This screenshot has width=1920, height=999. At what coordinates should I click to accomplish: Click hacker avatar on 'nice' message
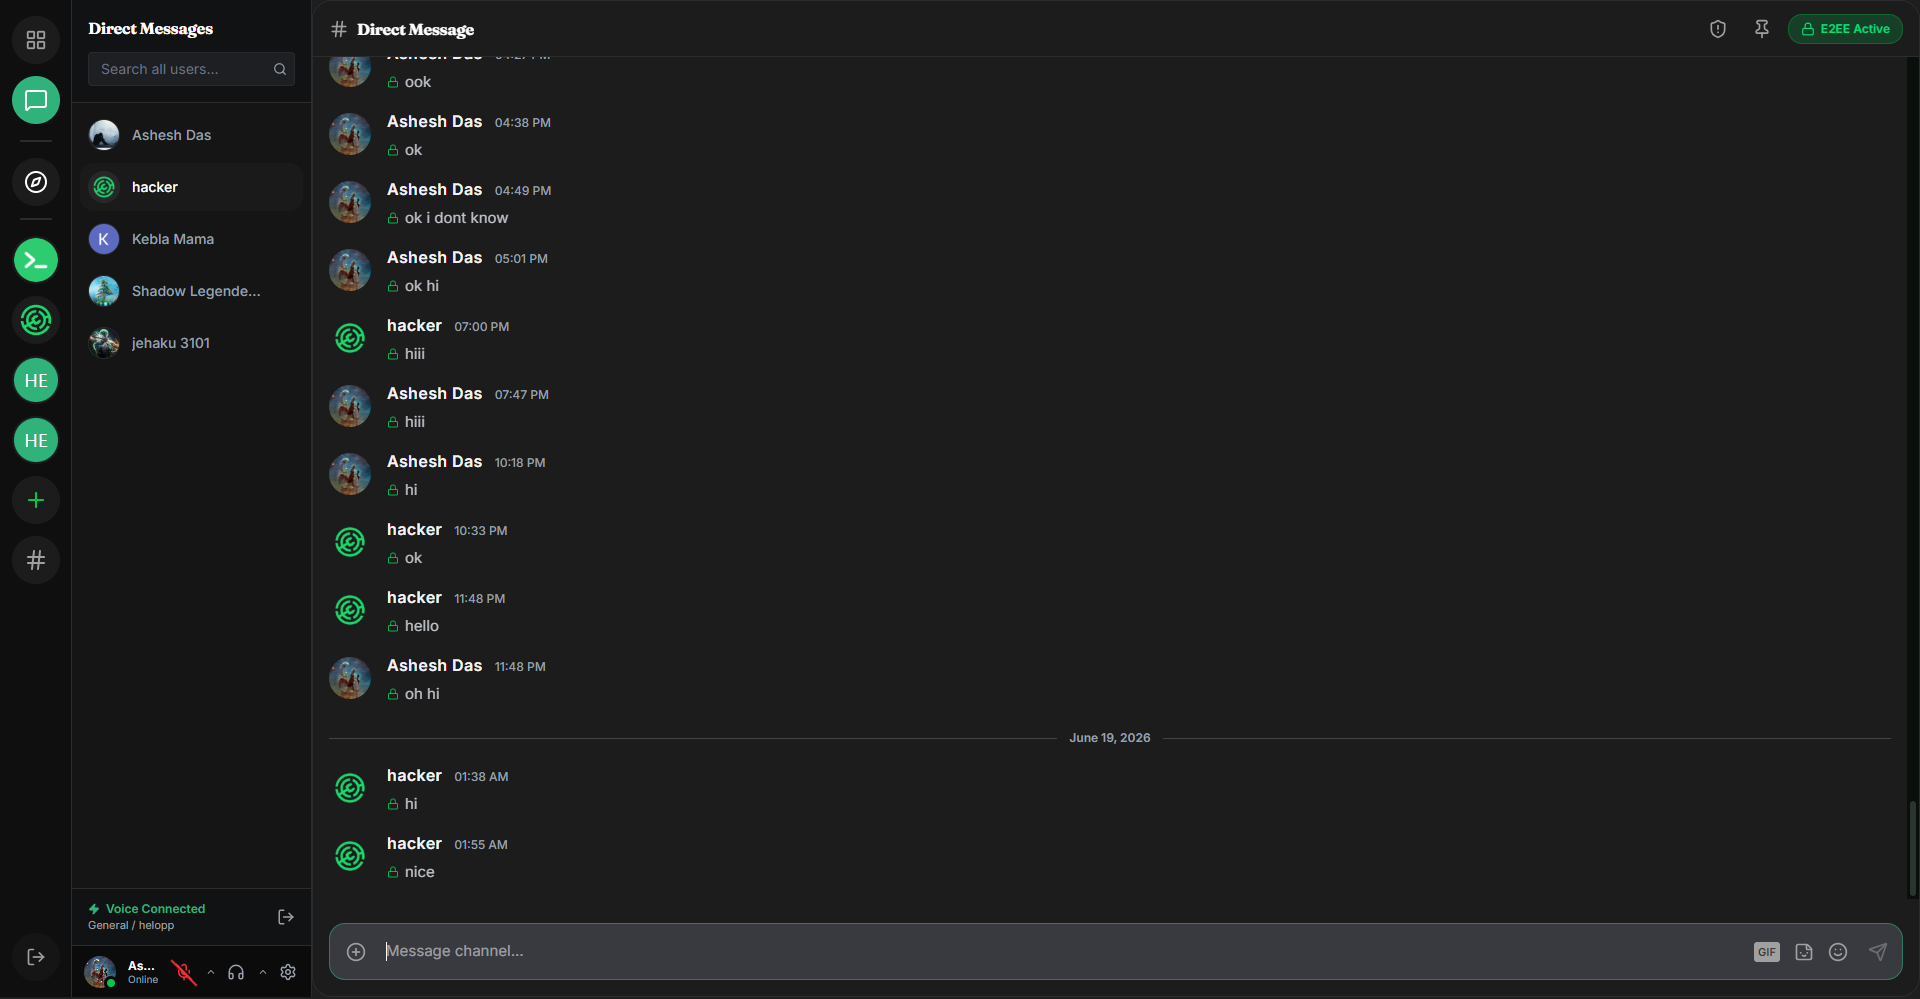coord(350,856)
